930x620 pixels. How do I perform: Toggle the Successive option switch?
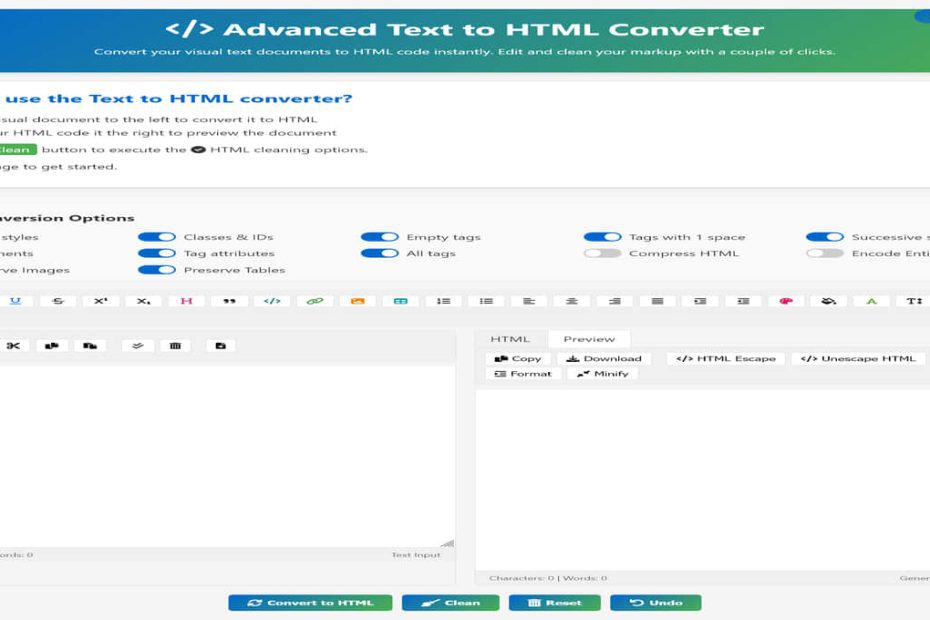[825, 237]
